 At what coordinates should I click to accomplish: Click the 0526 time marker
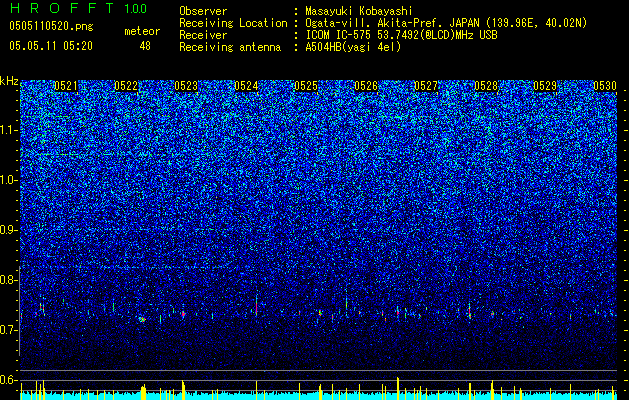pos(366,86)
